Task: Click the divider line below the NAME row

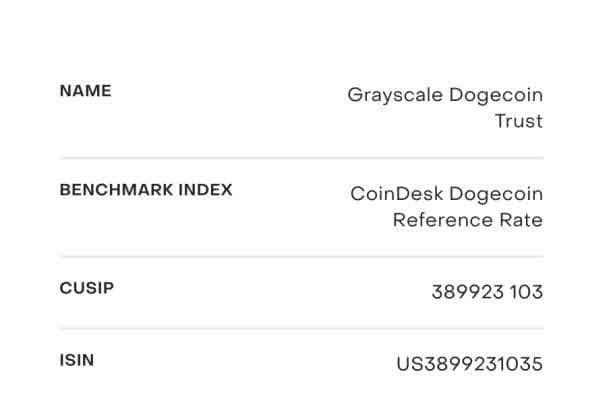Action: [x=301, y=158]
